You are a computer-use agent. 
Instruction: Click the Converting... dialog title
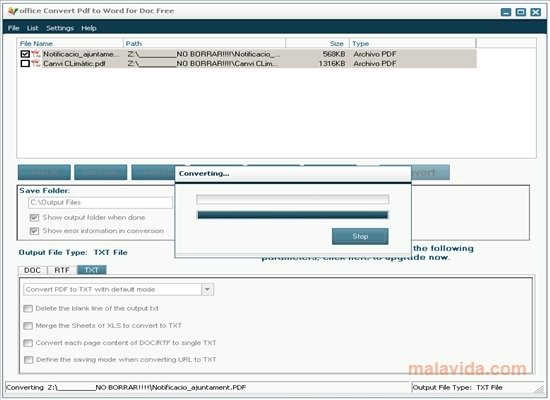[204, 173]
